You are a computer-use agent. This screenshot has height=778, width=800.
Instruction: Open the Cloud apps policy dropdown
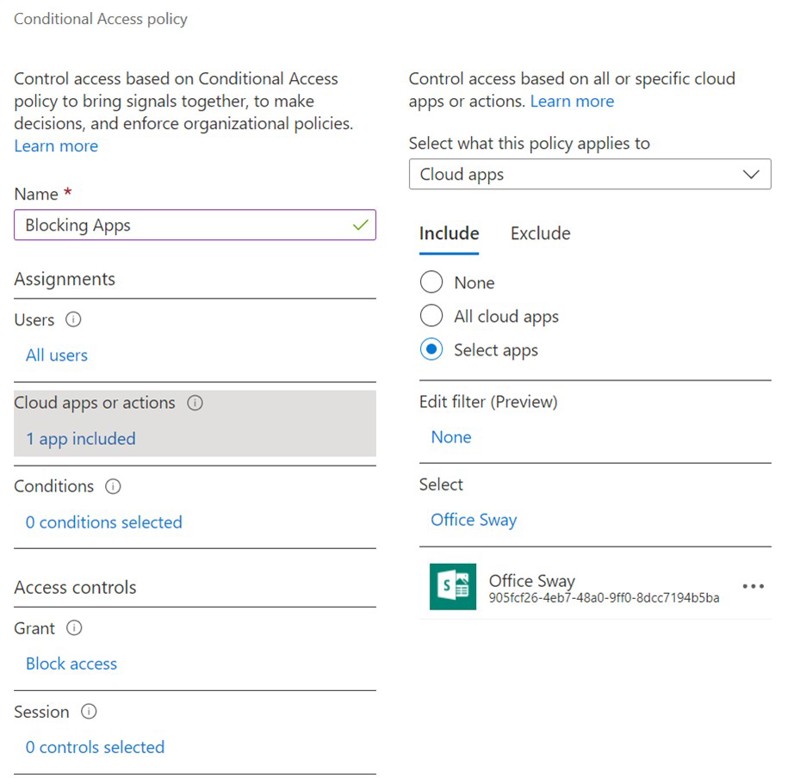[590, 174]
